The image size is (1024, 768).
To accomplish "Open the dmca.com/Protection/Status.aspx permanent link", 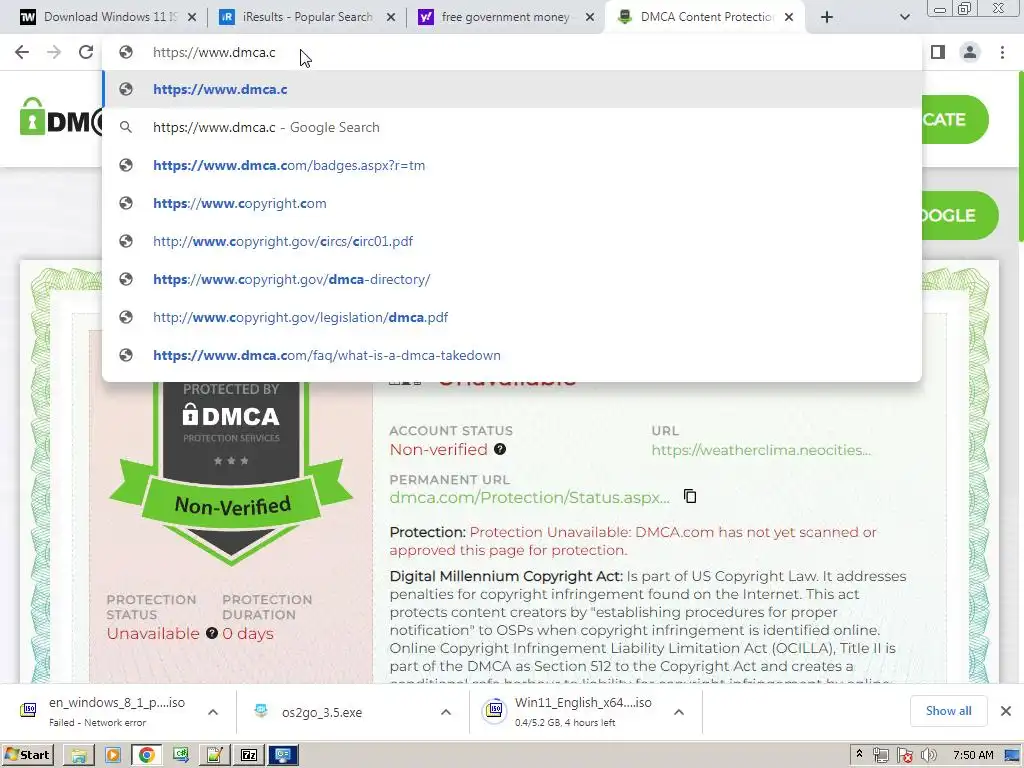I will [x=530, y=498].
